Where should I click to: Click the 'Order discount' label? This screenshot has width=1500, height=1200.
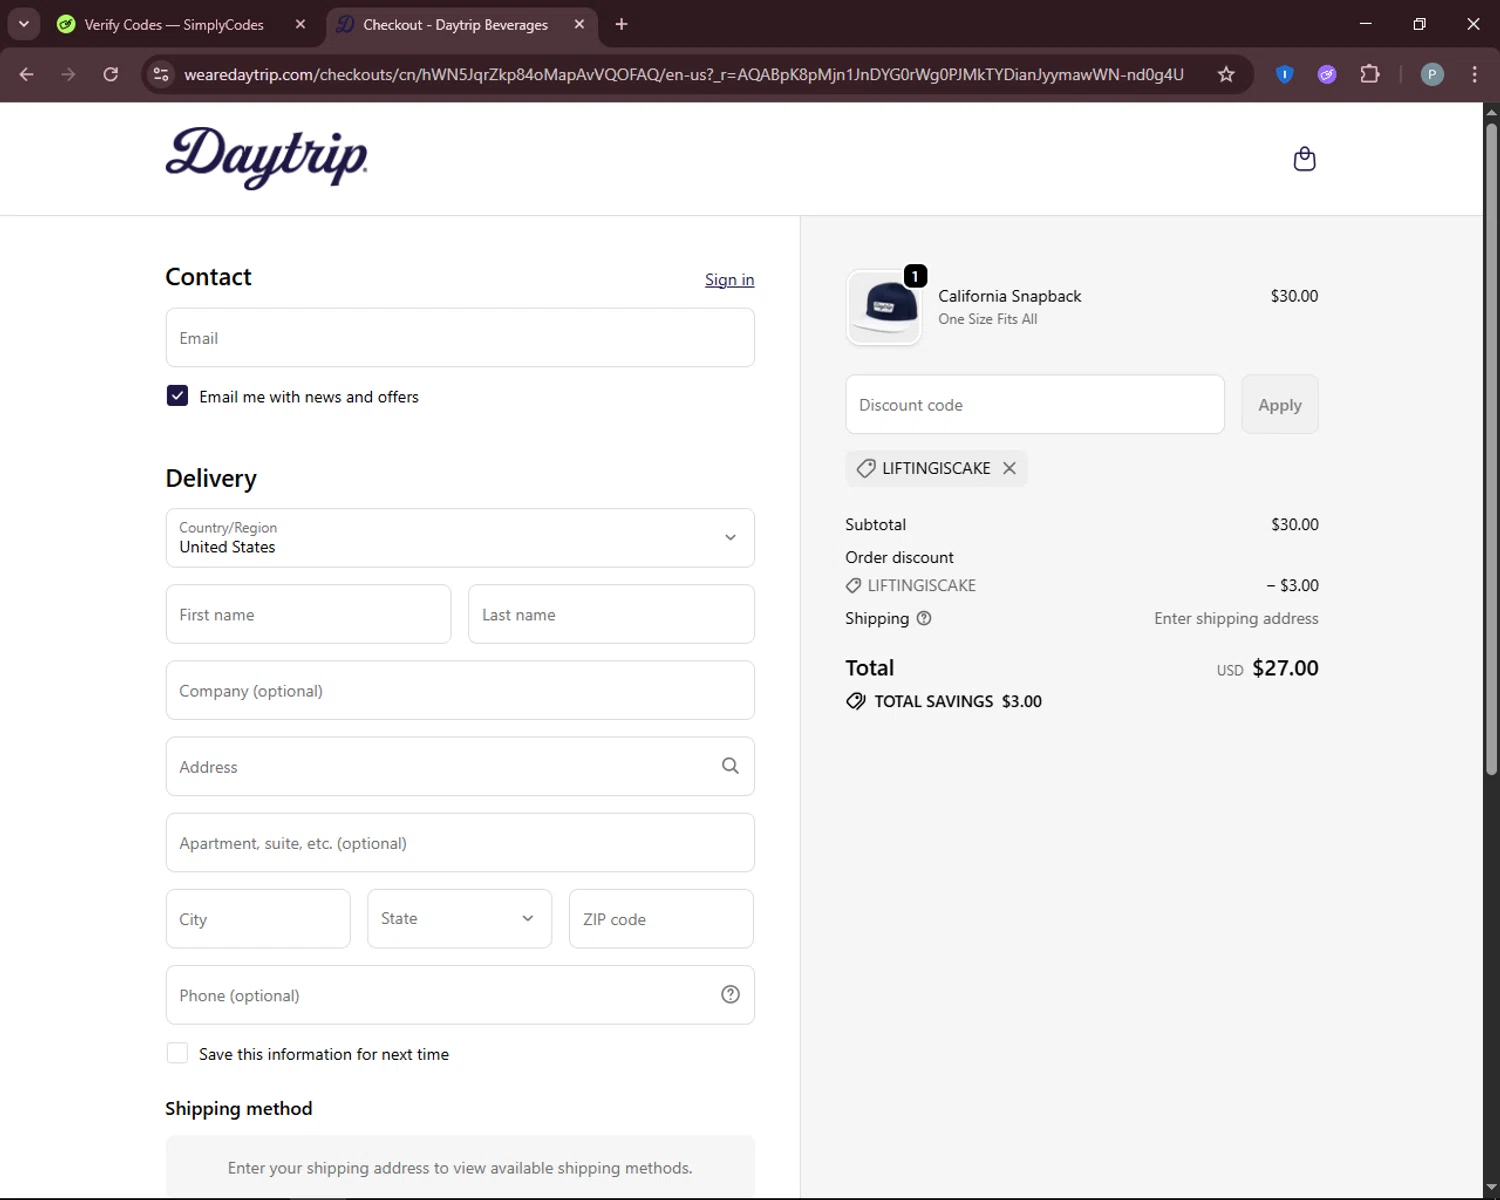click(899, 557)
